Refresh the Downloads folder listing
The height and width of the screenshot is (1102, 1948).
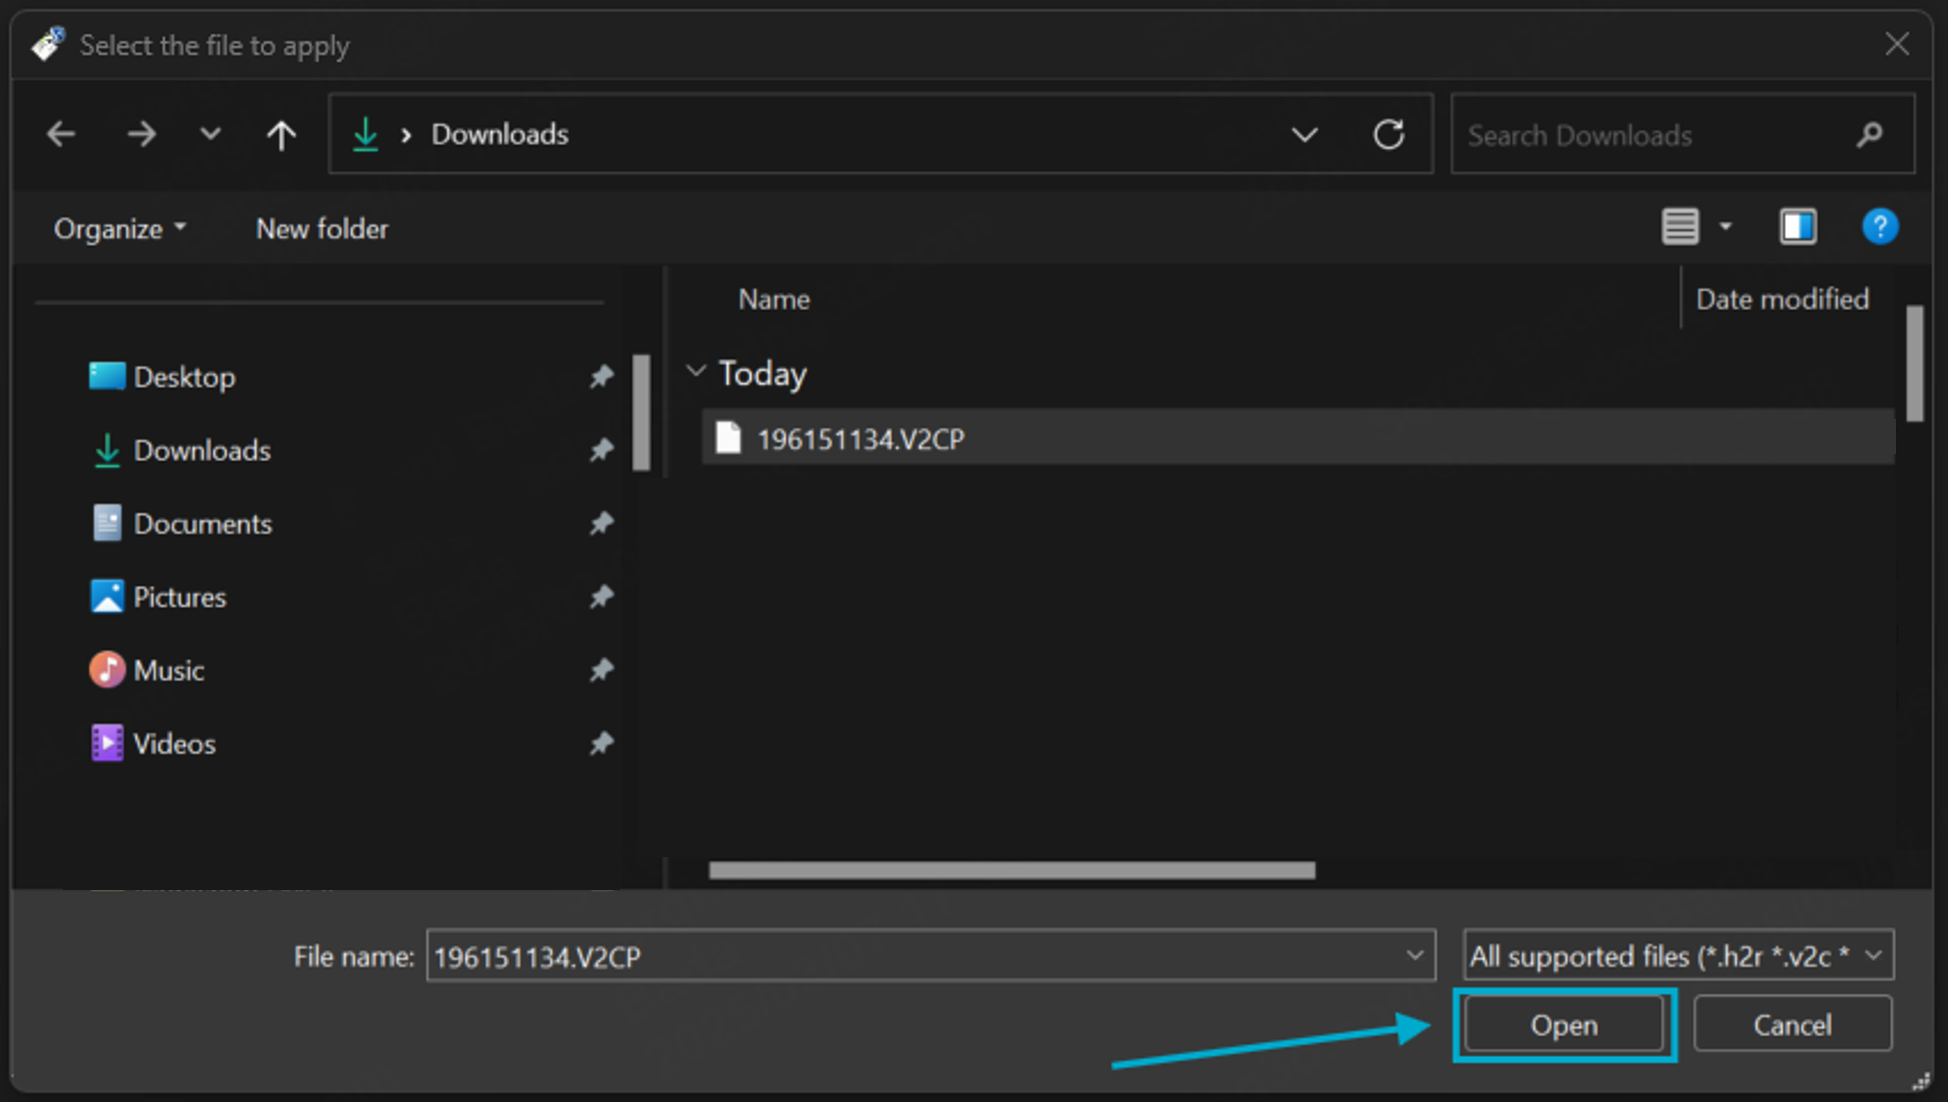(x=1388, y=134)
